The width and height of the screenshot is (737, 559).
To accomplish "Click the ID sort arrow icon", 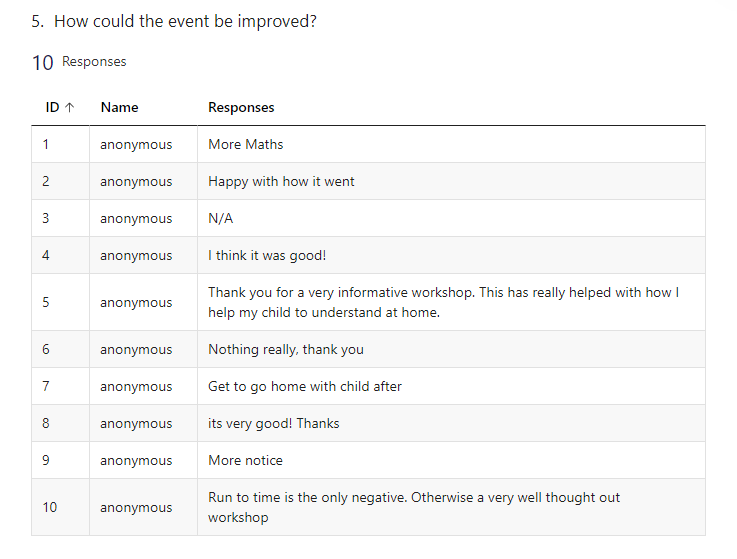I will tap(70, 108).
